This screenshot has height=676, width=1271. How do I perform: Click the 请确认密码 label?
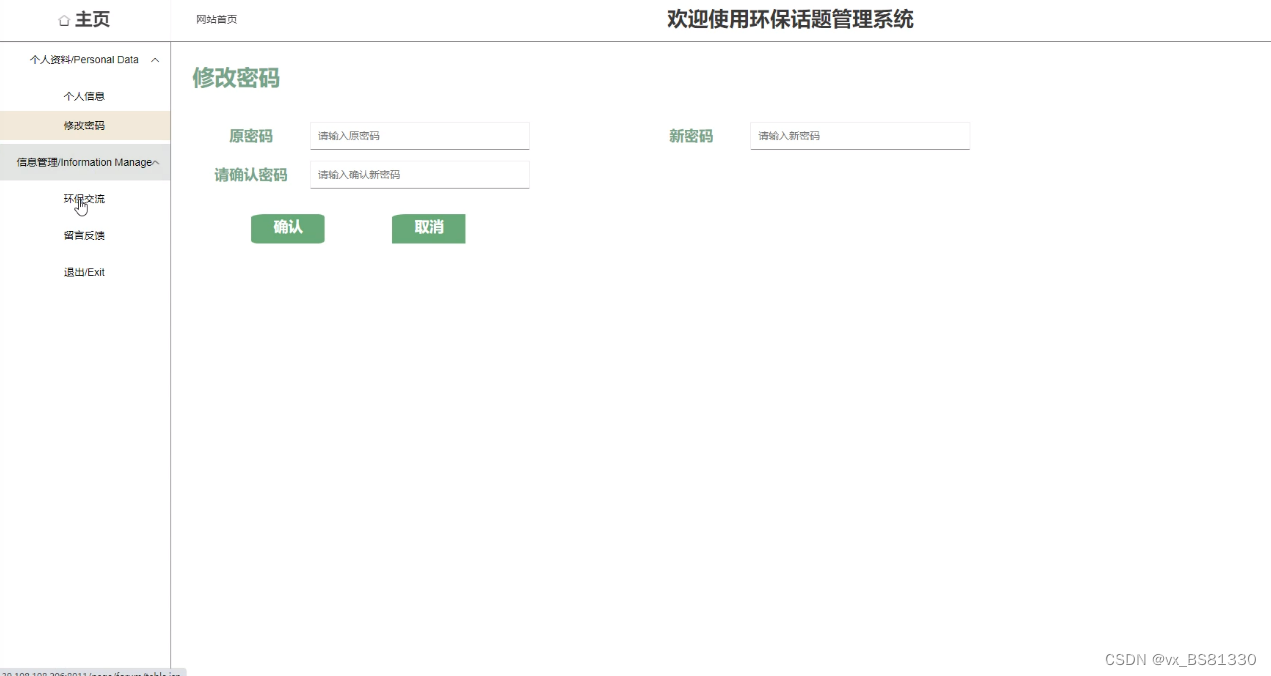[251, 175]
